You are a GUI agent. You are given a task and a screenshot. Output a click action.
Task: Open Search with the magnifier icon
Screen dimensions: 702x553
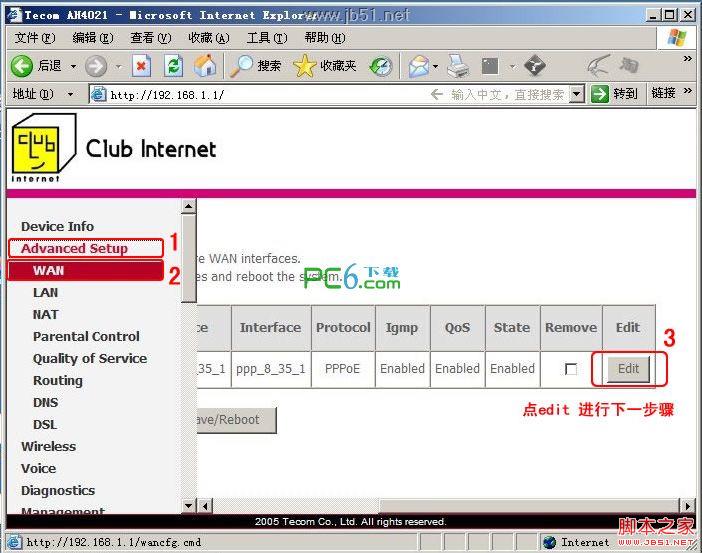pos(241,66)
